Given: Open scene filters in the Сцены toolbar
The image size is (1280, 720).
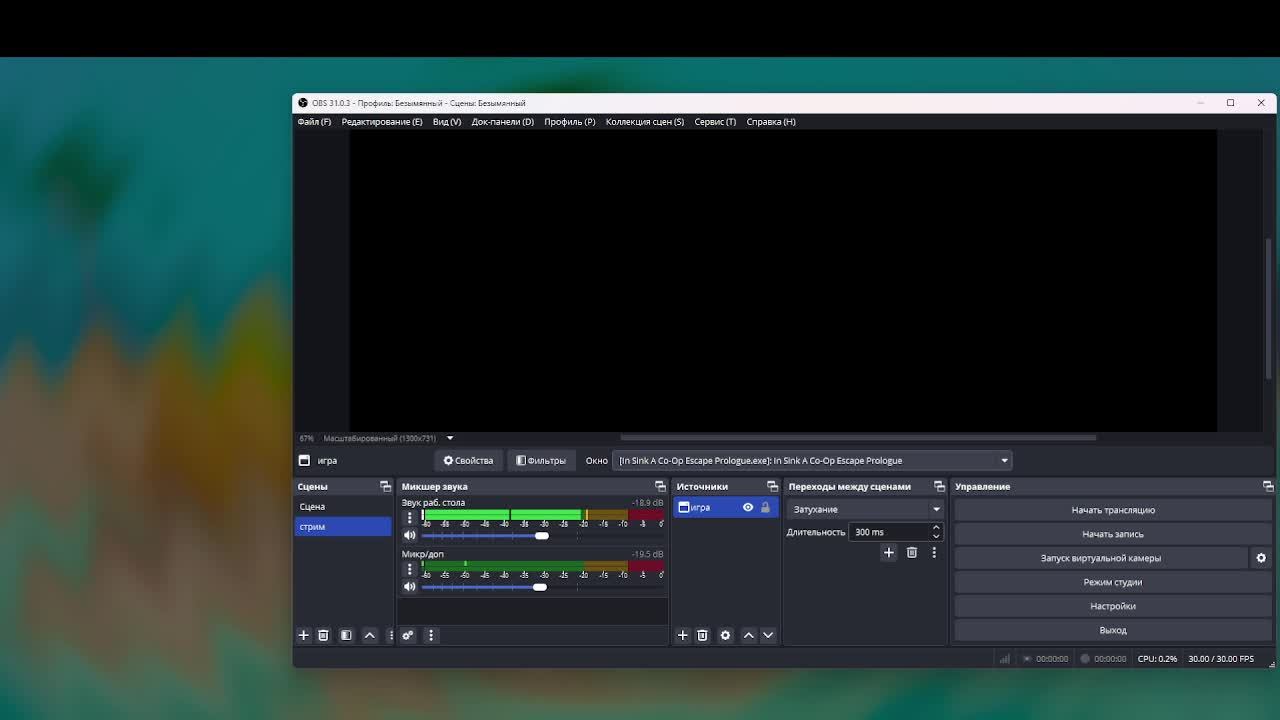Looking at the screenshot, I should [x=346, y=635].
